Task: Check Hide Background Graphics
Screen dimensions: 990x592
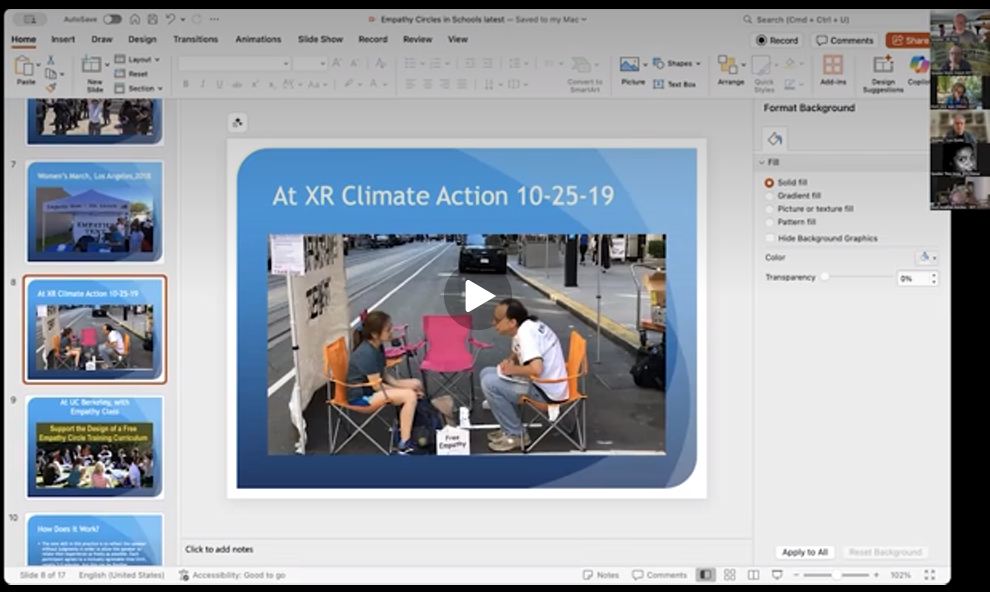Action: [769, 238]
